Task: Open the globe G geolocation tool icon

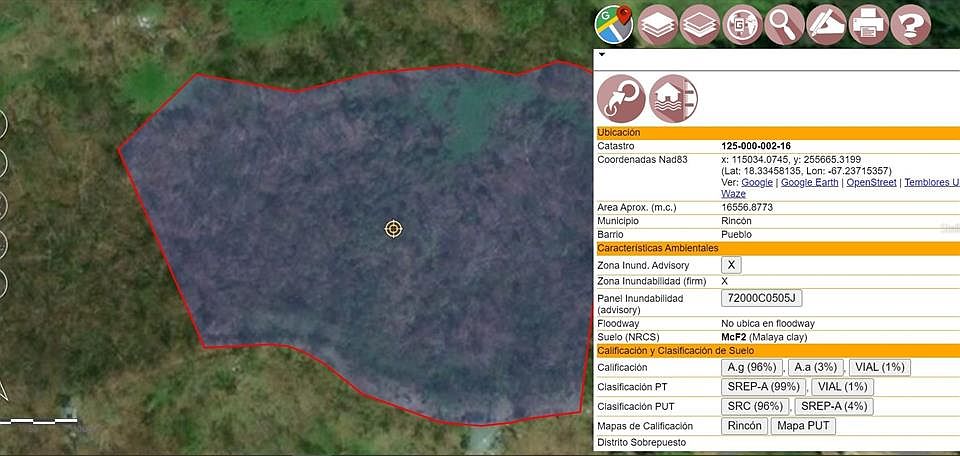Action: pos(742,25)
